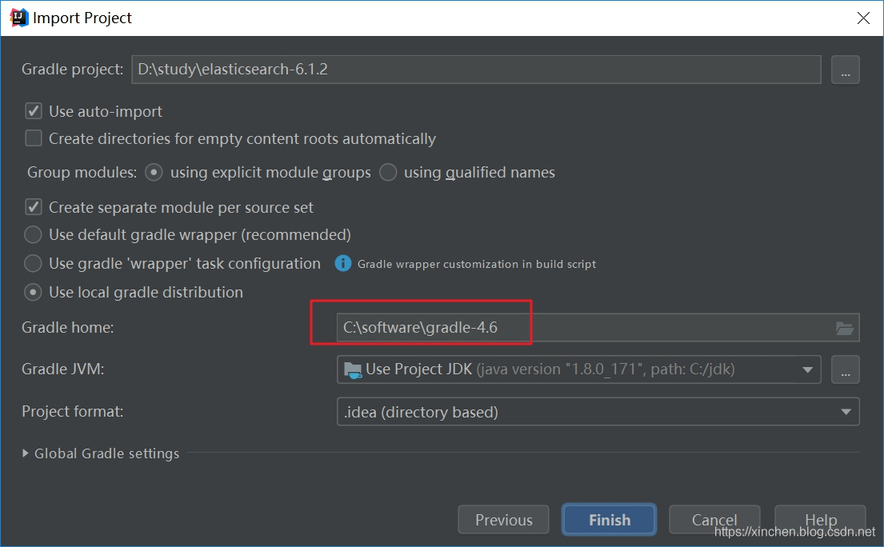This screenshot has height=547, width=884.
Task: Choose Use default gradle wrapper option
Action: click(x=34, y=235)
